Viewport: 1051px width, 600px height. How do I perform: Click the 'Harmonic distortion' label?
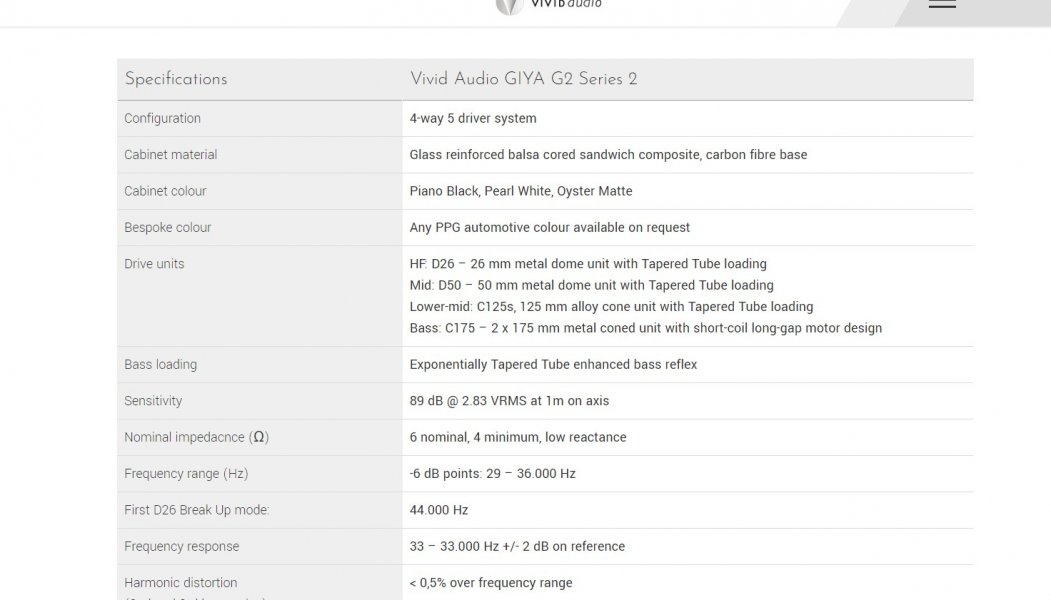pyautogui.click(x=180, y=583)
